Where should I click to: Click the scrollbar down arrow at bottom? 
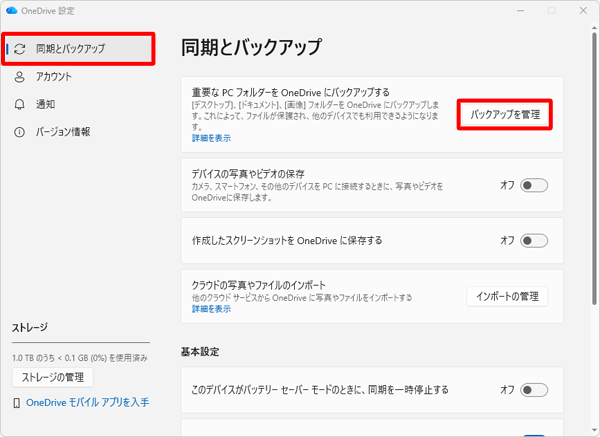594,430
